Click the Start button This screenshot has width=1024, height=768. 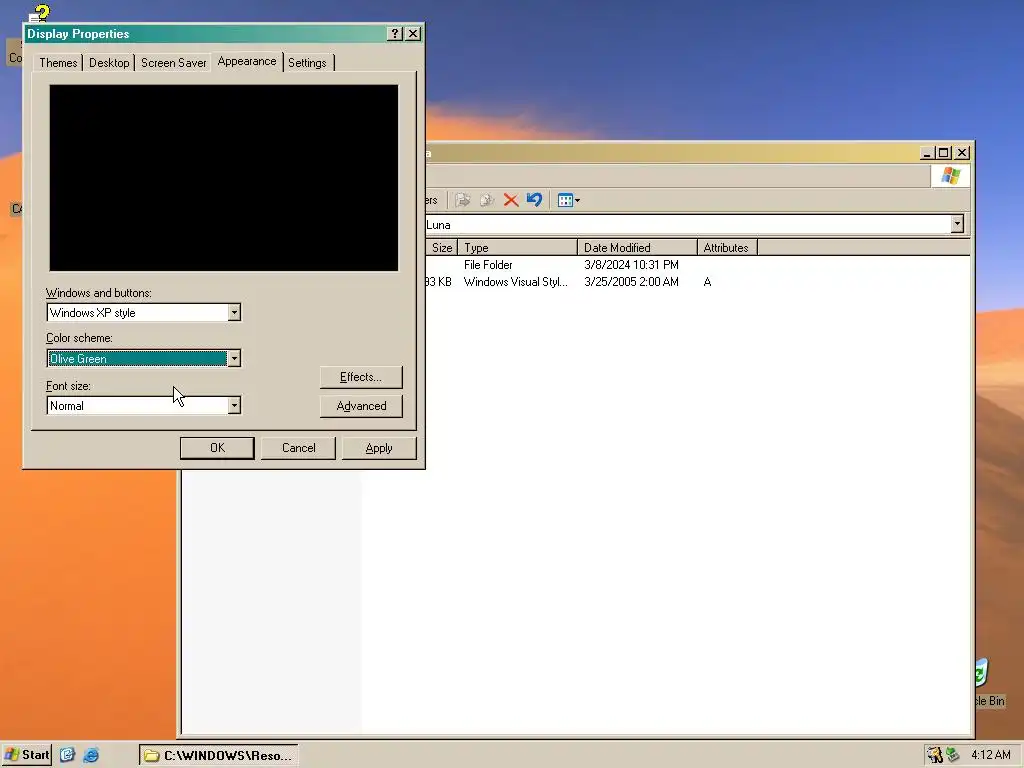tap(27, 755)
